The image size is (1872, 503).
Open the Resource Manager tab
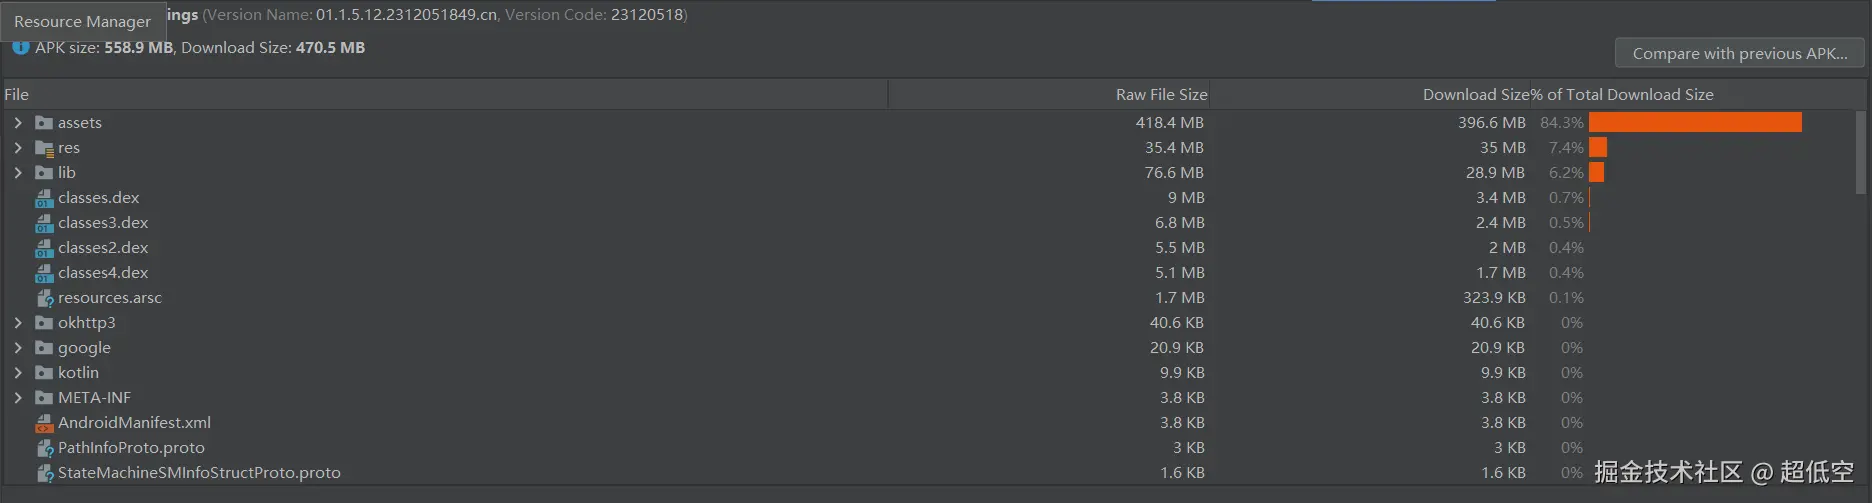click(82, 21)
